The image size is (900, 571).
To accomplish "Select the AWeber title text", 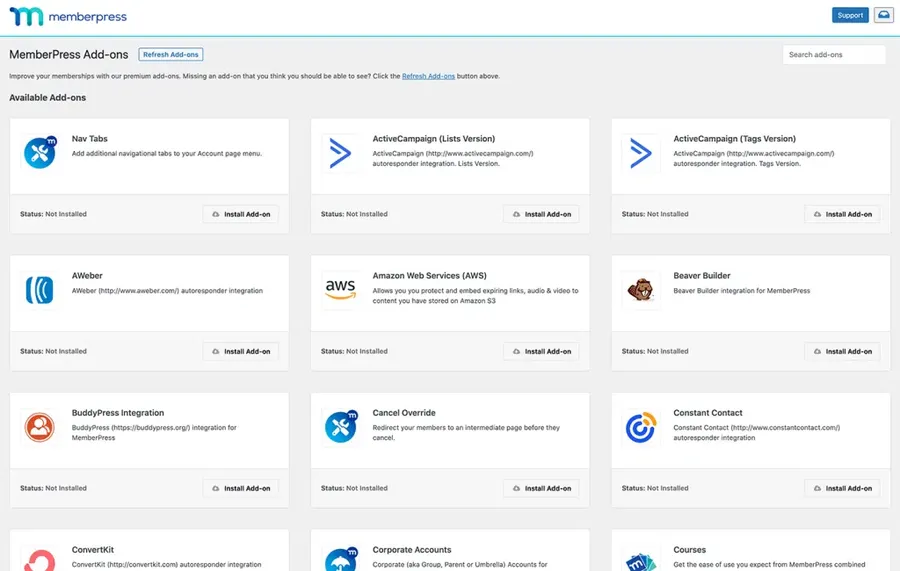I will 87,275.
